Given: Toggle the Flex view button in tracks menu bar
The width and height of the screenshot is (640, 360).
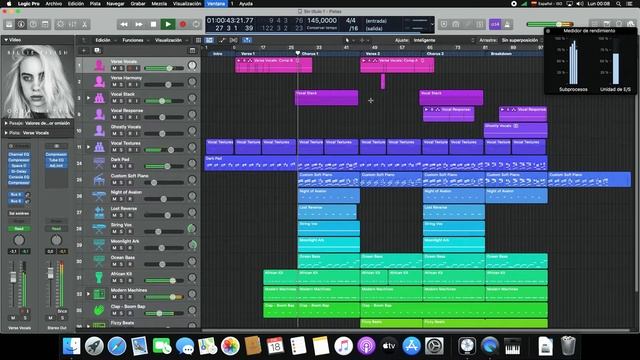Looking at the screenshot, I should (233, 40).
